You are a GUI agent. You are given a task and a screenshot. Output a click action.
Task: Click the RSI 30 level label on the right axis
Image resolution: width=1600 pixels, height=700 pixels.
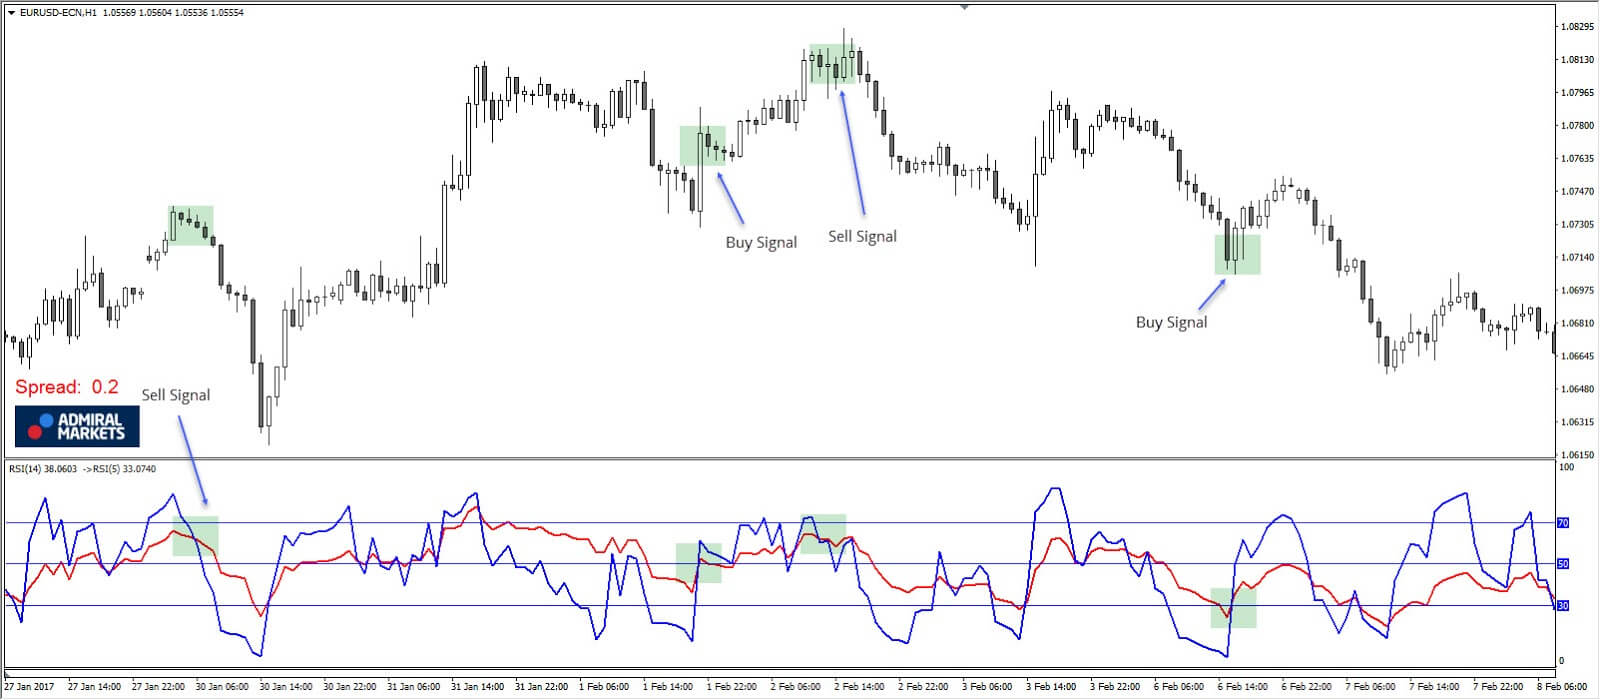[x=1563, y=606]
